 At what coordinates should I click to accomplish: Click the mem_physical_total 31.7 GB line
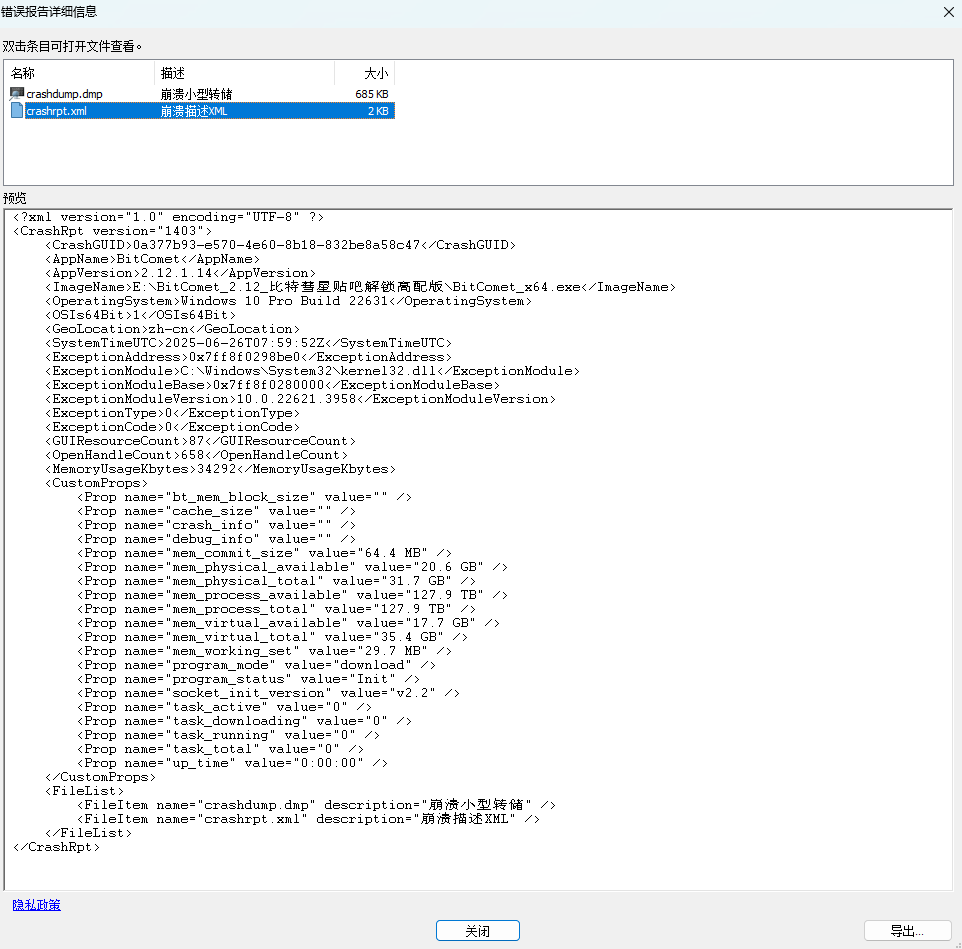tap(276, 581)
